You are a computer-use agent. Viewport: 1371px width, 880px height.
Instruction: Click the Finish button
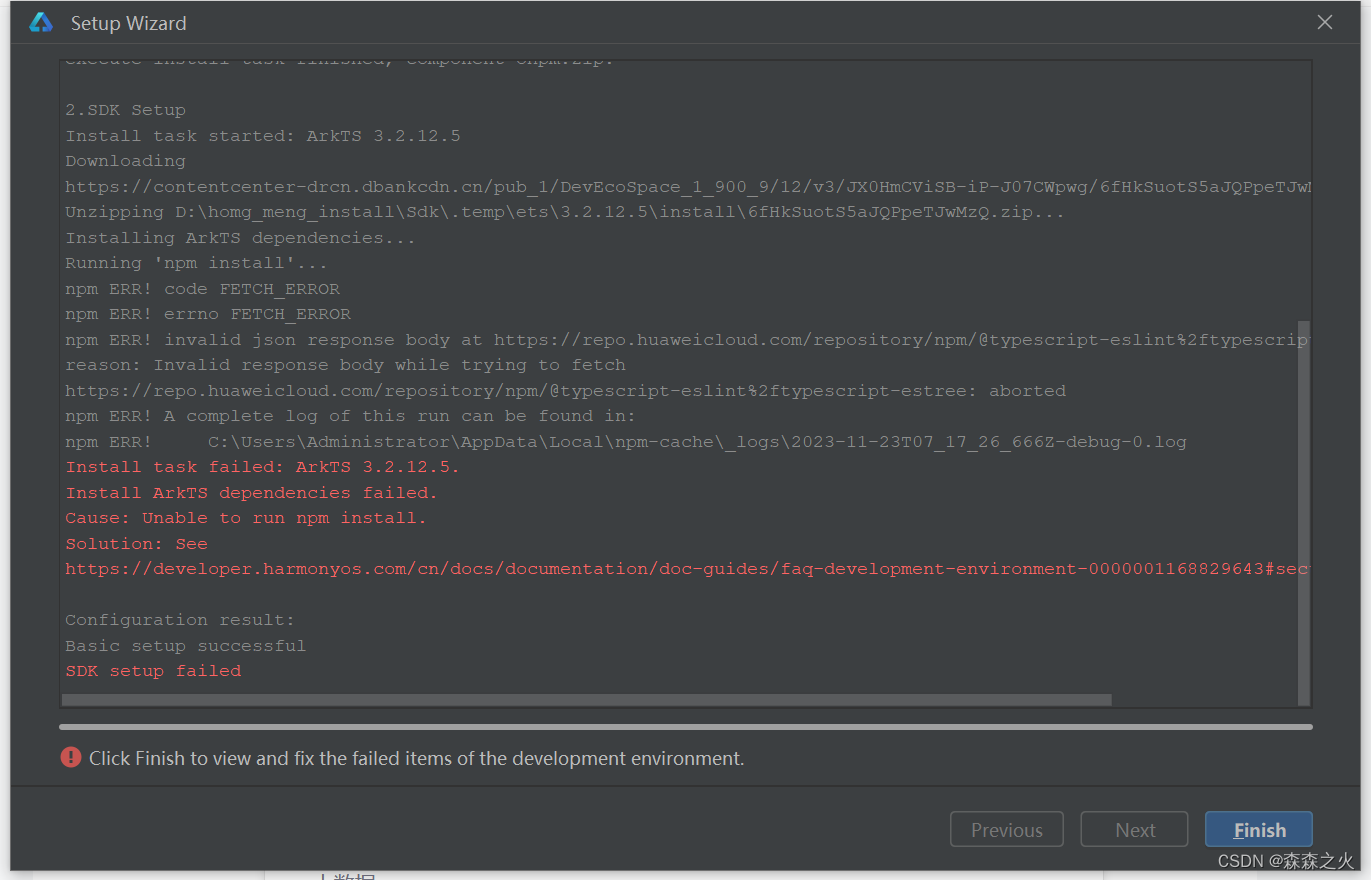1259,830
